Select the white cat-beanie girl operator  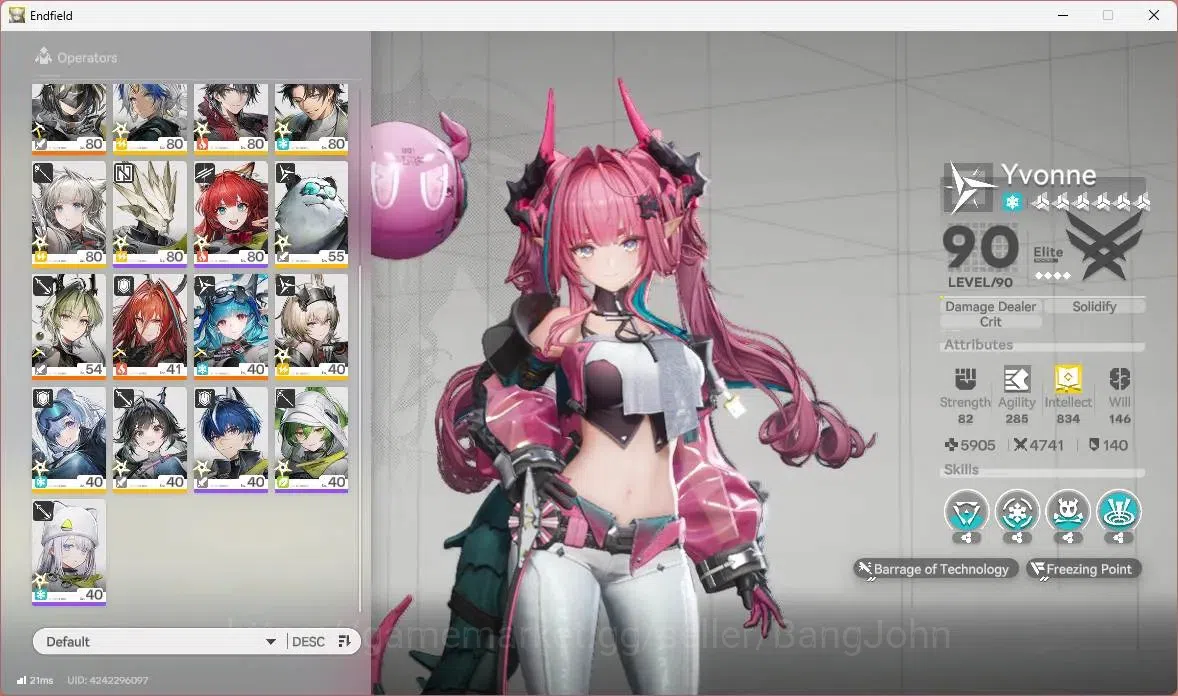click(69, 552)
